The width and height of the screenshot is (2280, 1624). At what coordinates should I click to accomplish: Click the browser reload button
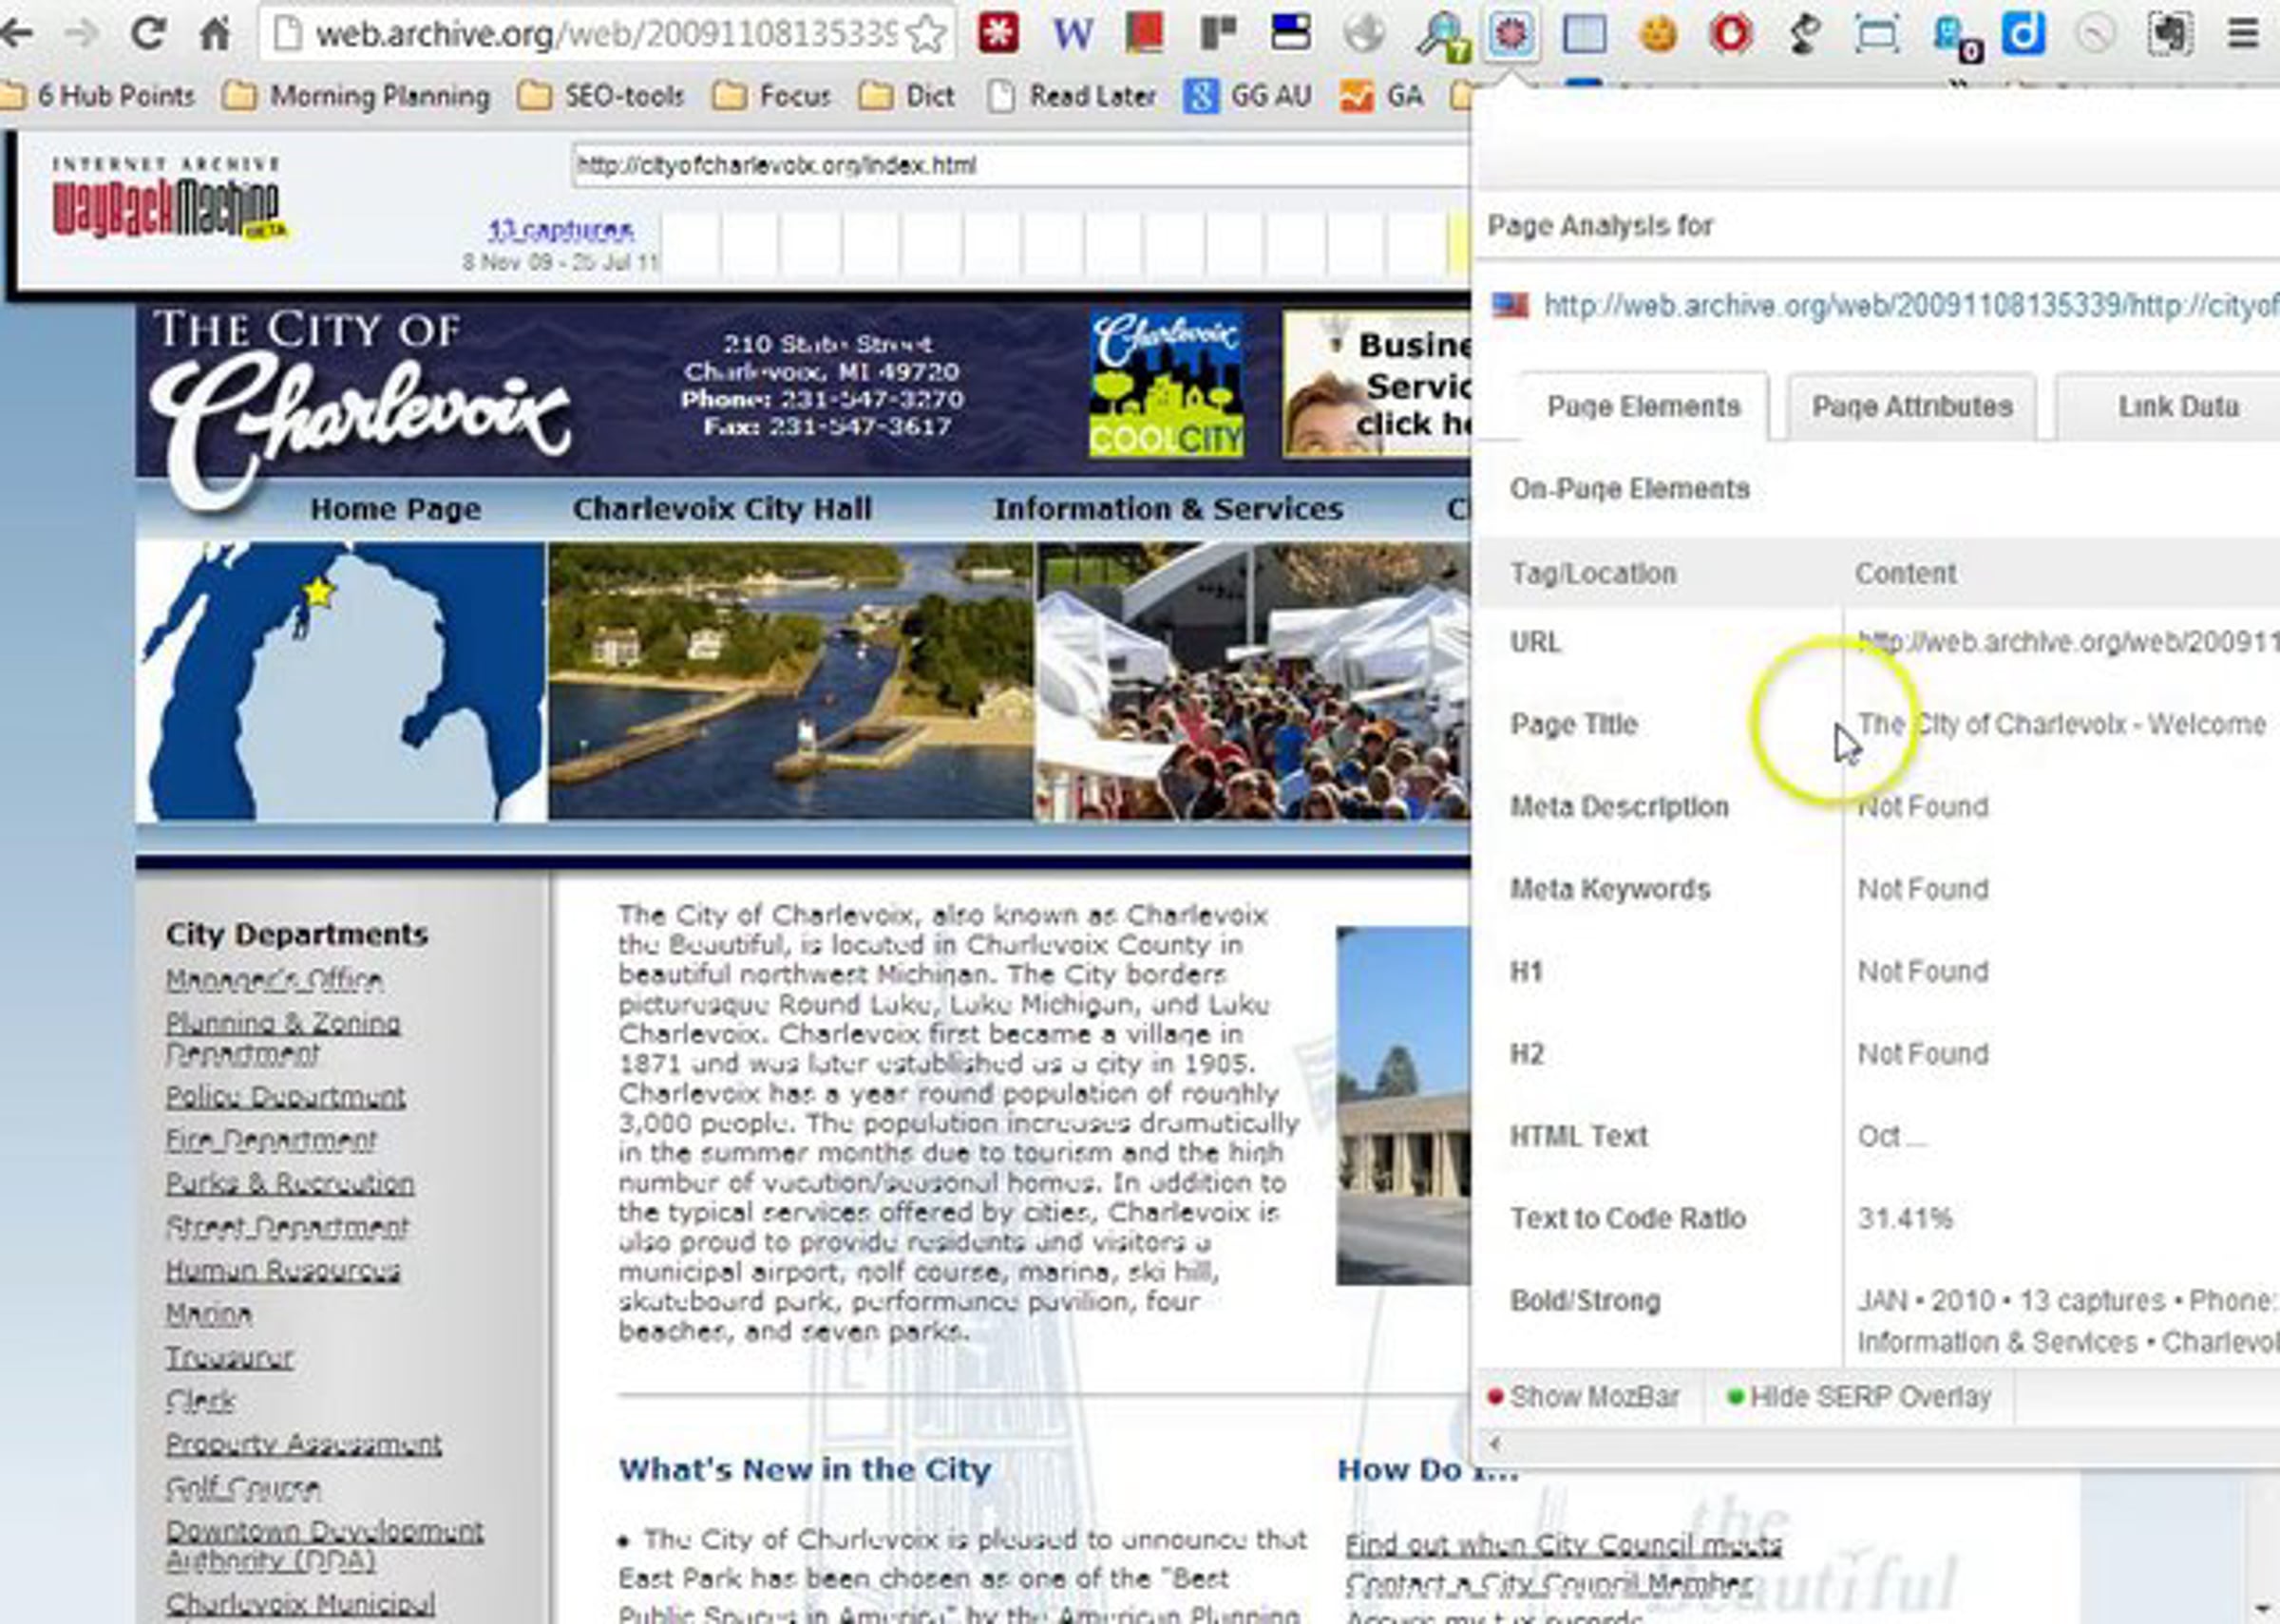pyautogui.click(x=148, y=34)
